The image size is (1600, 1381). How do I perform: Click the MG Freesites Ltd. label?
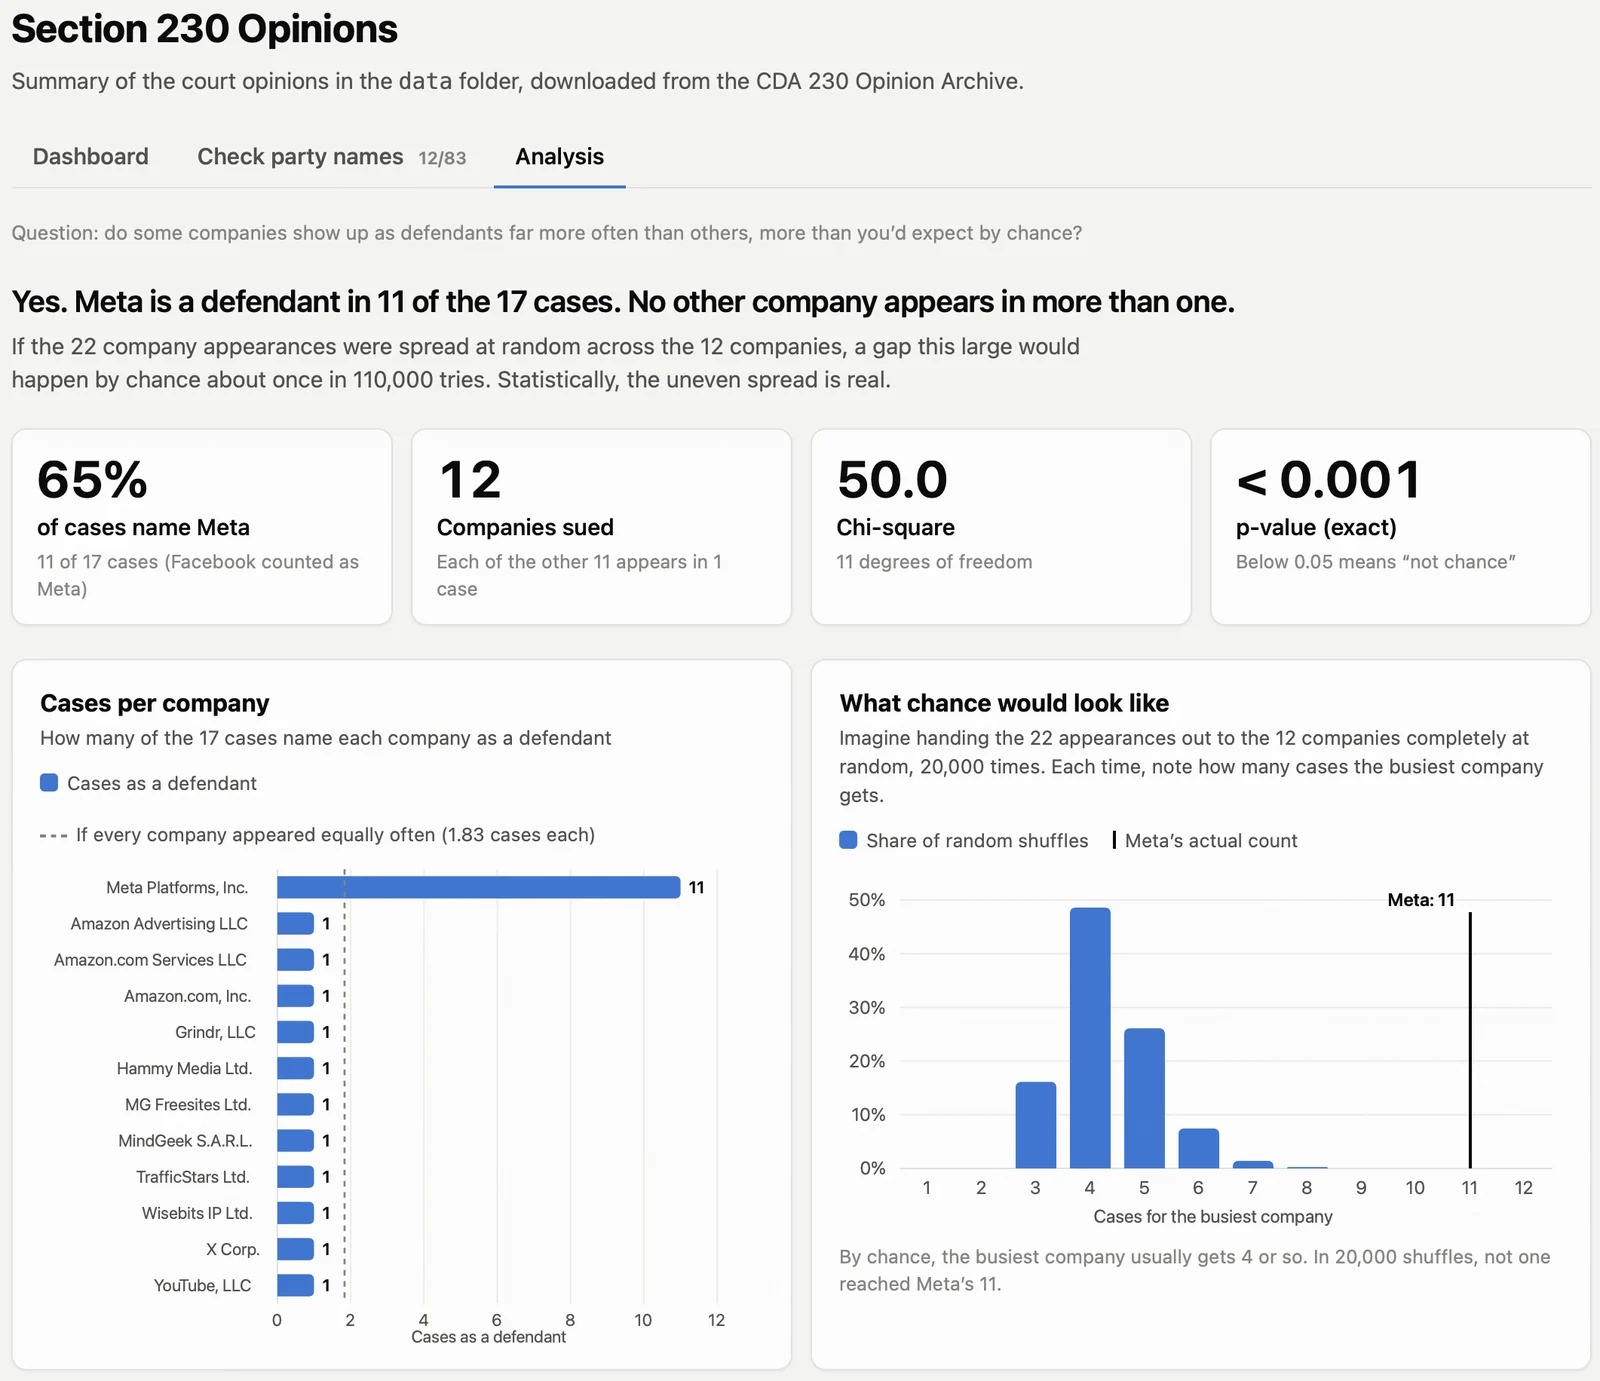coord(188,1104)
